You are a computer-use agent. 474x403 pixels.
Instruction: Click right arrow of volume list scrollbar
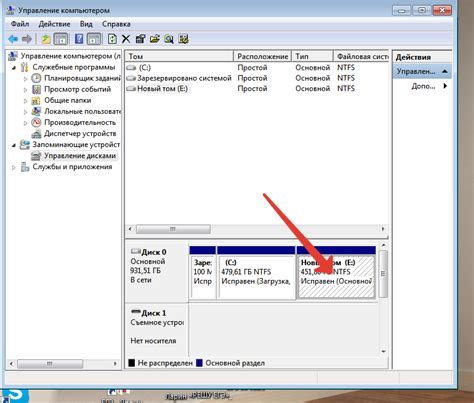pyautogui.click(x=383, y=229)
